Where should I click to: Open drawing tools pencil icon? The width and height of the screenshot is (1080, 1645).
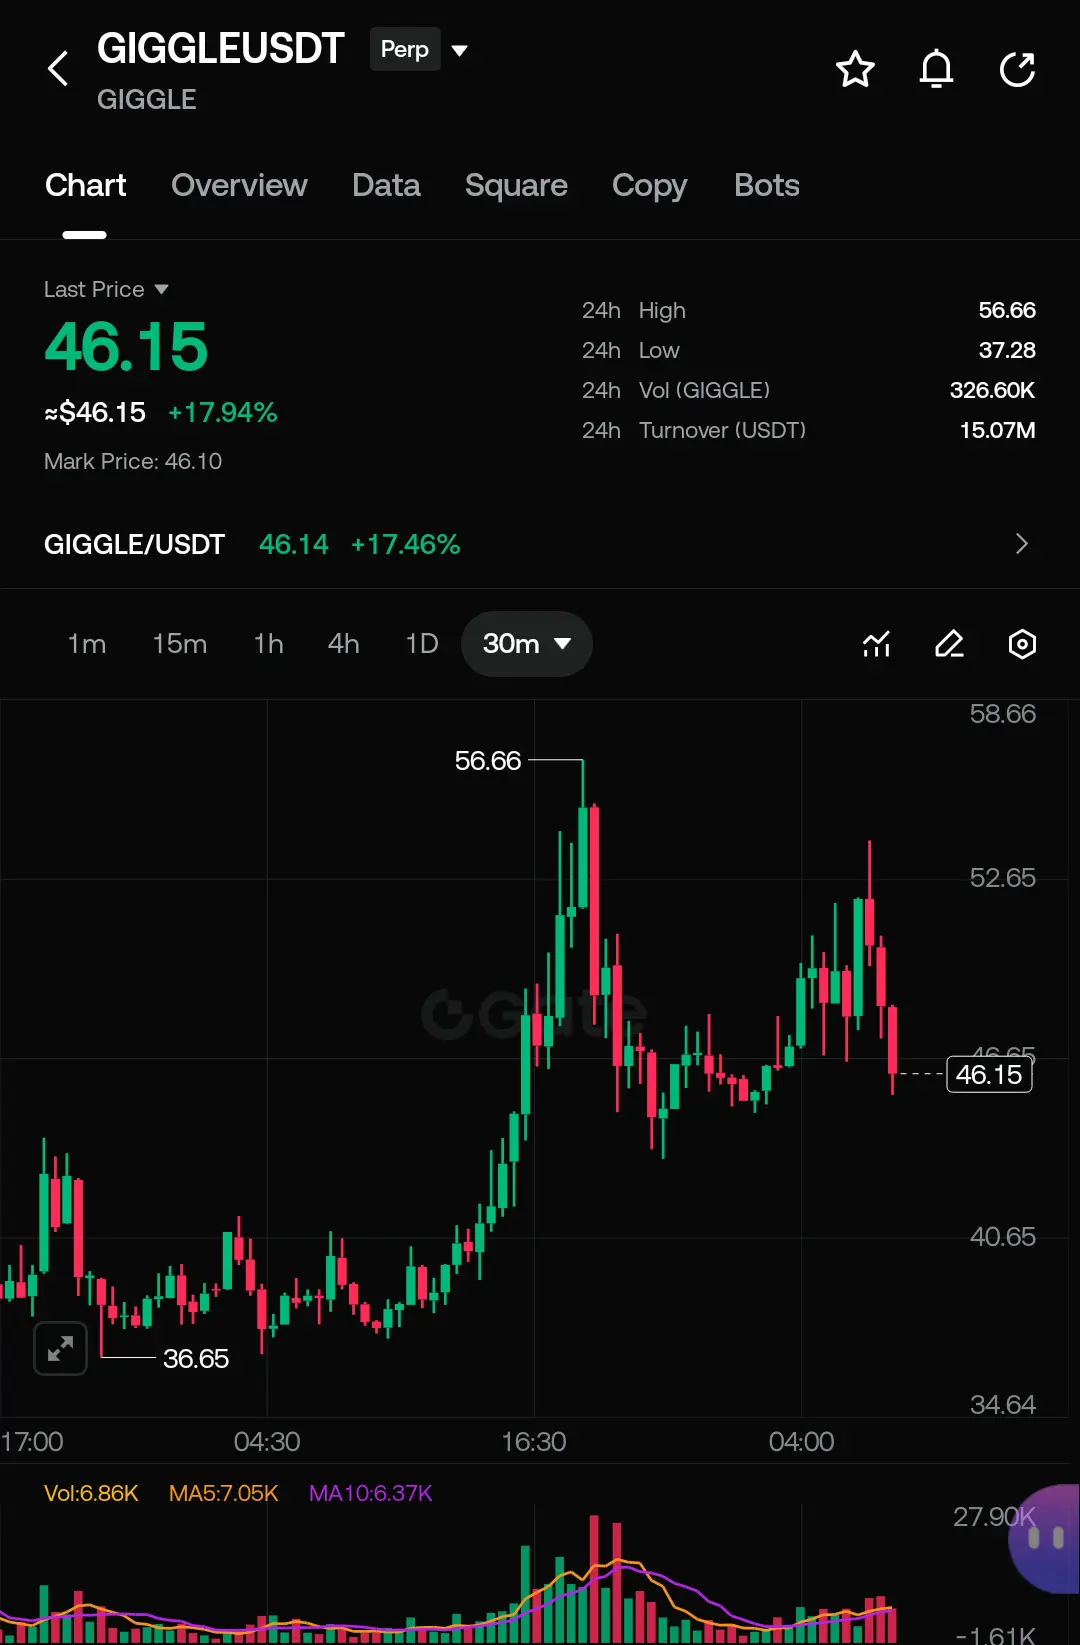(x=949, y=644)
